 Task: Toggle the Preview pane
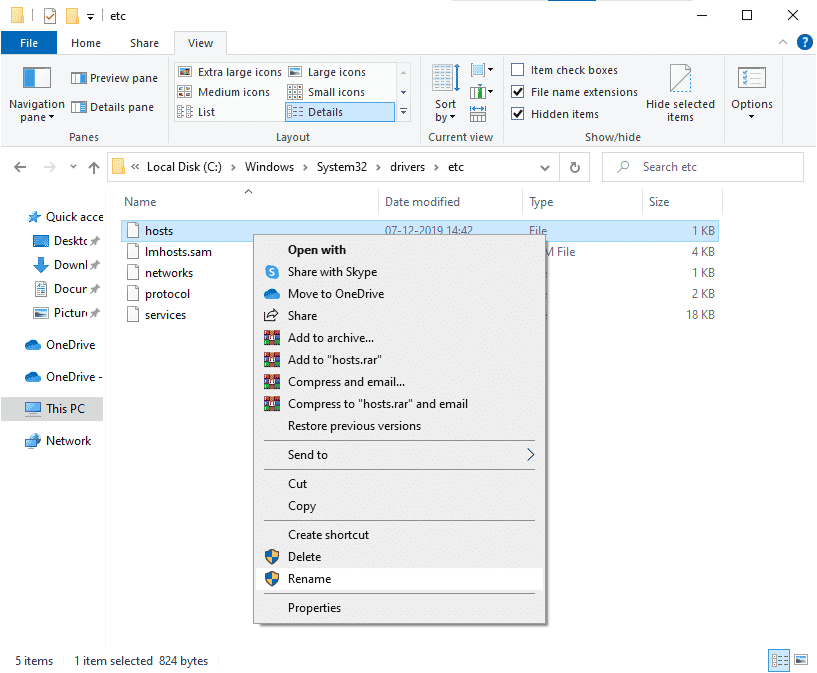pos(114,78)
